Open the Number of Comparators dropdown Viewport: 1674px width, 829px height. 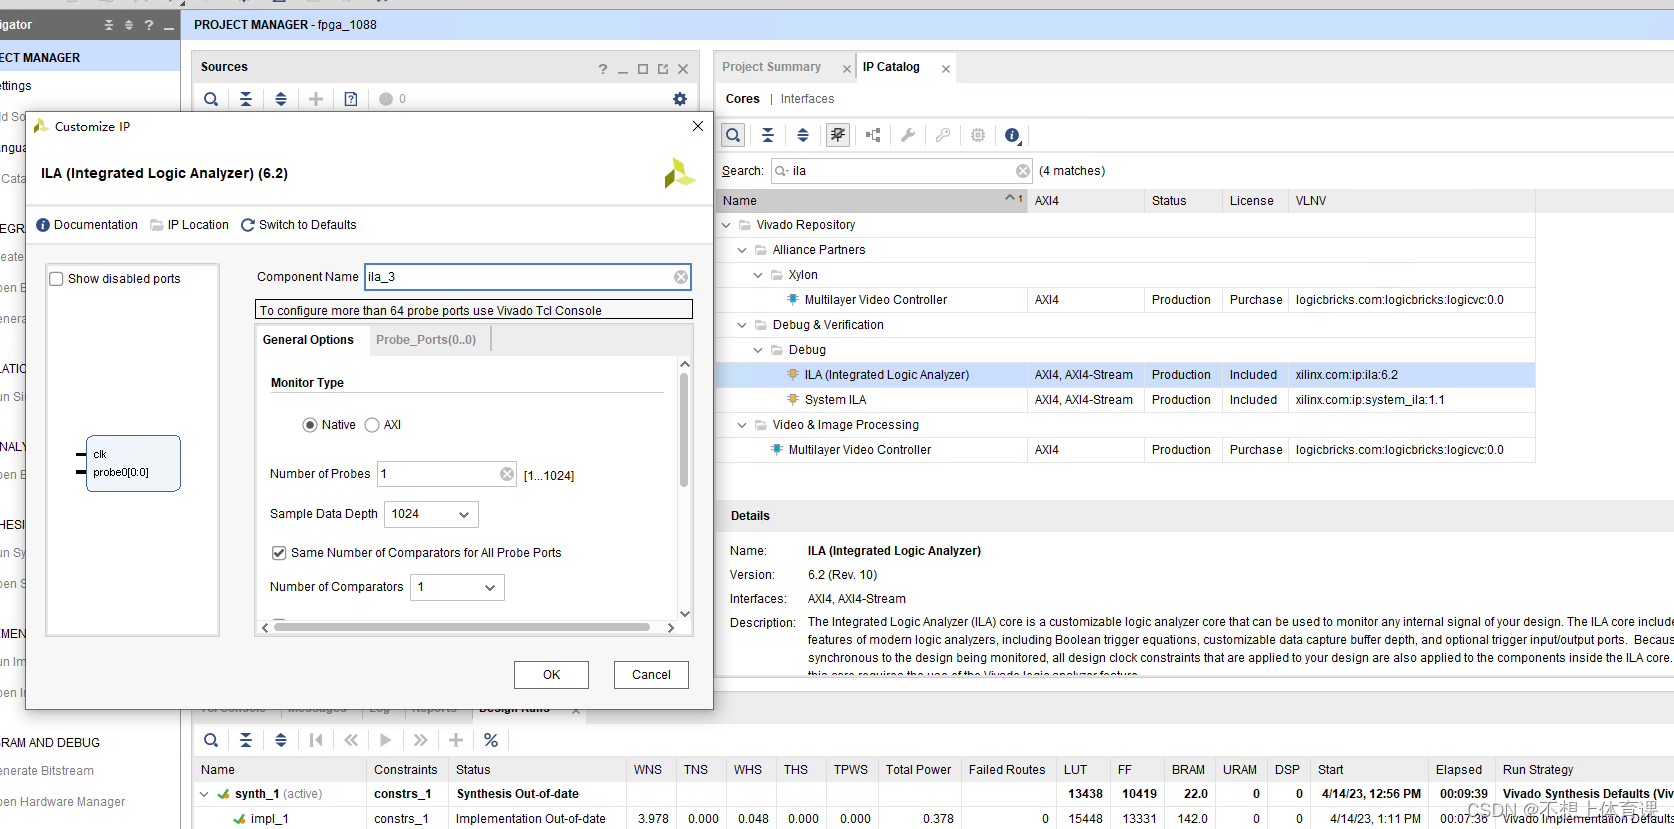tap(457, 587)
